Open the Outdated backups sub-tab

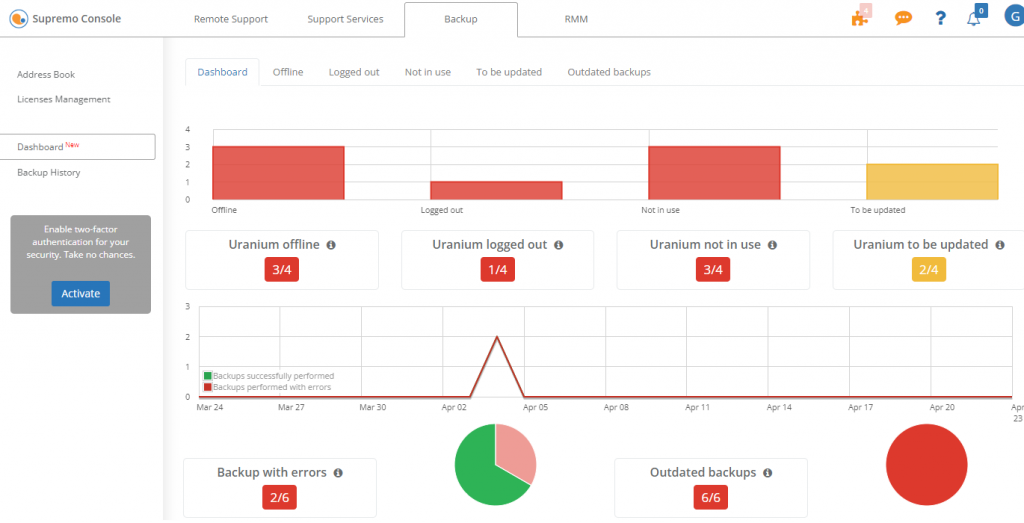click(609, 72)
